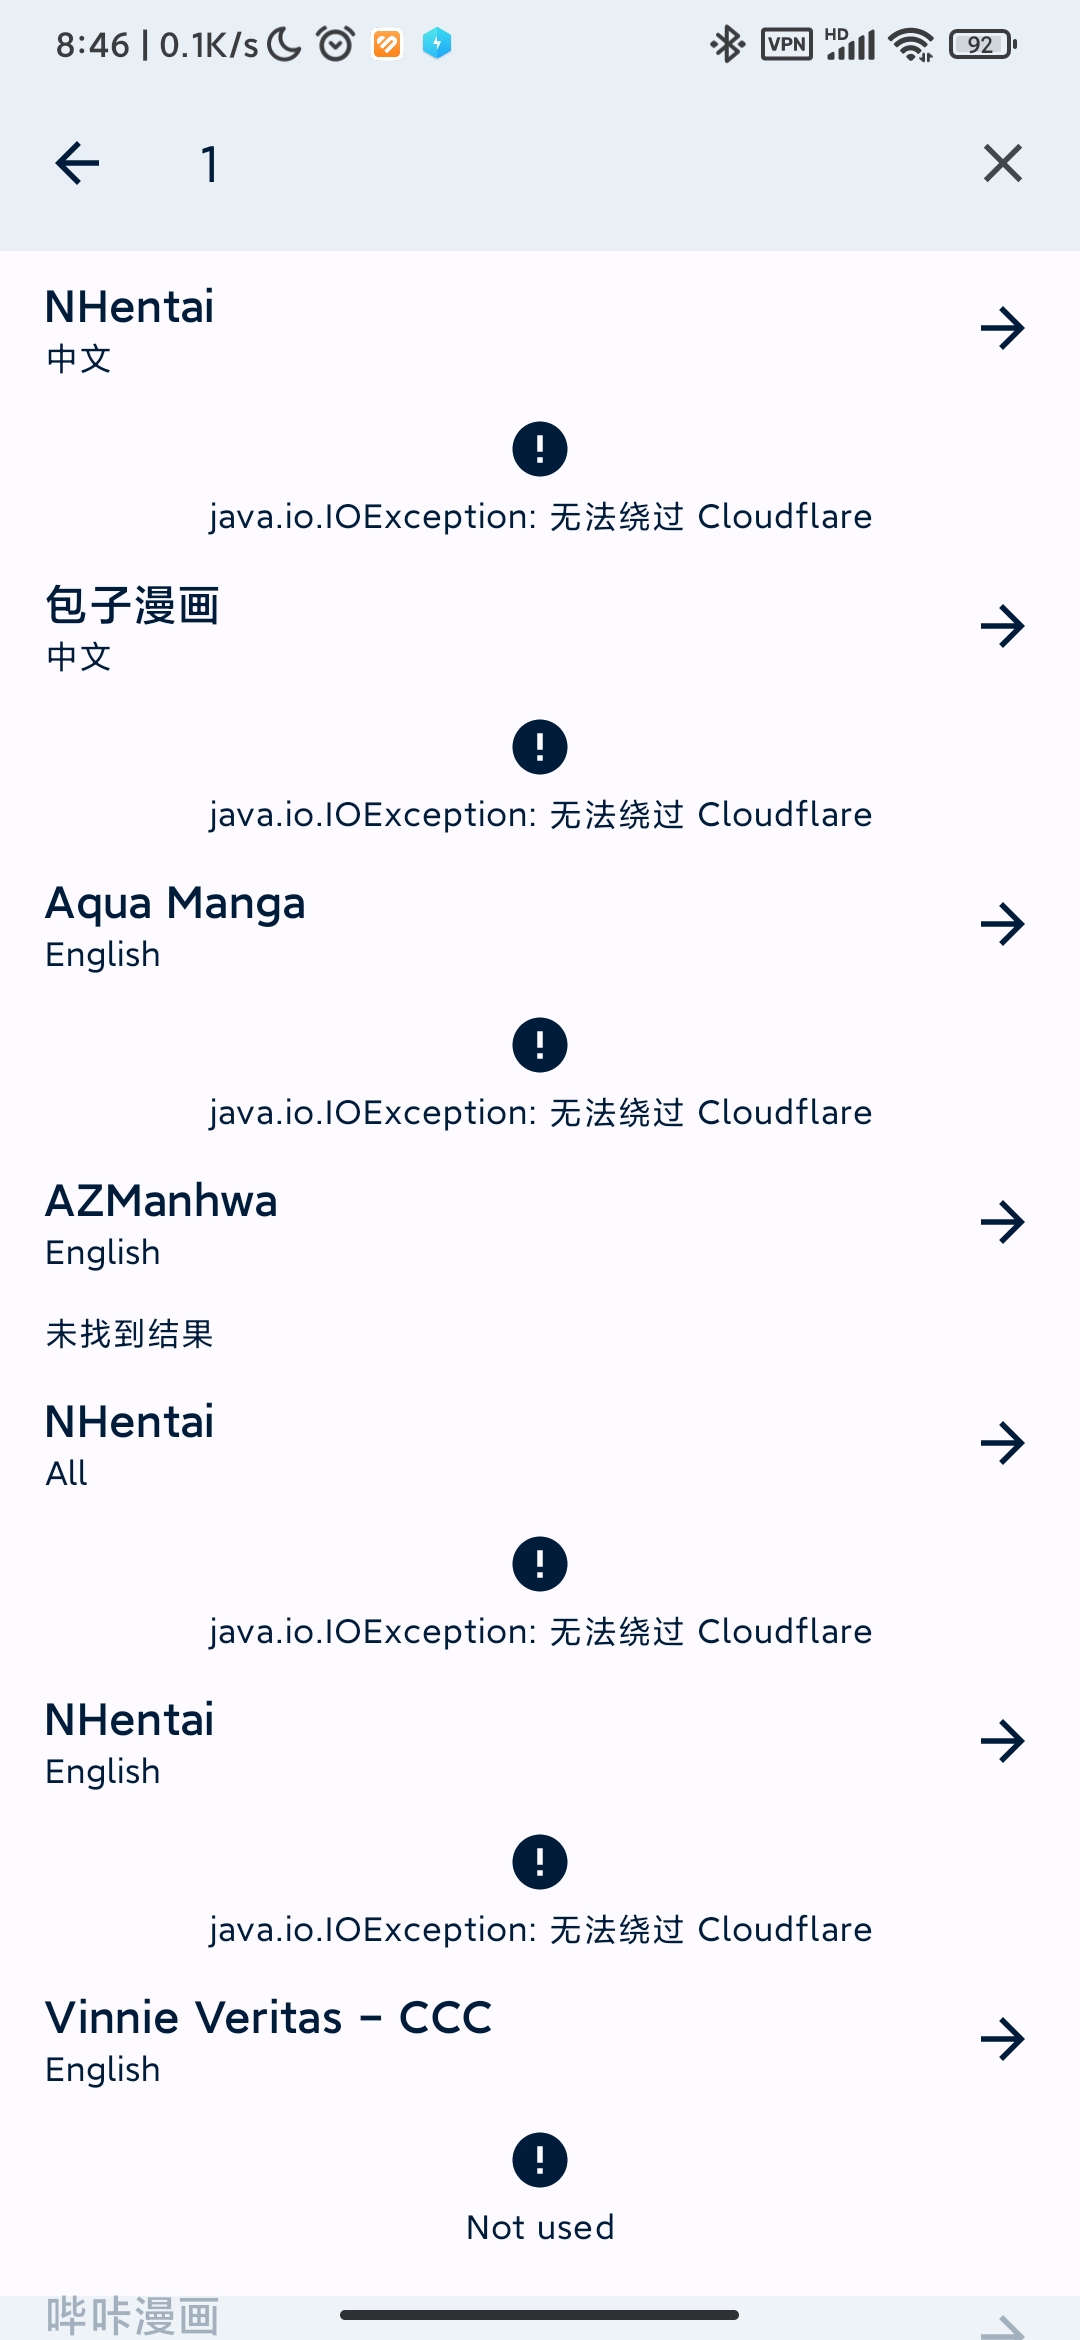The width and height of the screenshot is (1080, 2340).
Task: Tap the back arrow in search bar
Action: (x=77, y=164)
